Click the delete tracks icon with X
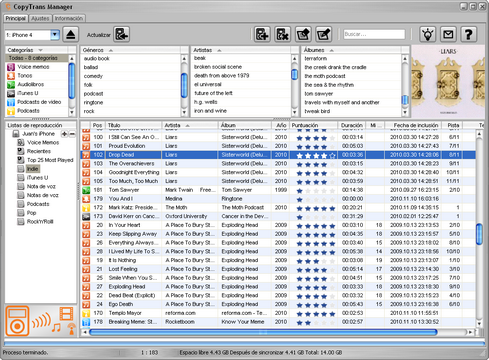This screenshot has height=360, width=489. click(x=283, y=34)
